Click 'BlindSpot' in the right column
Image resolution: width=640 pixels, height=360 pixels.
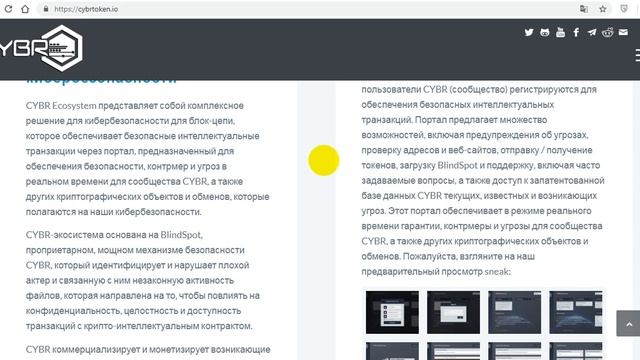[x=457, y=165]
